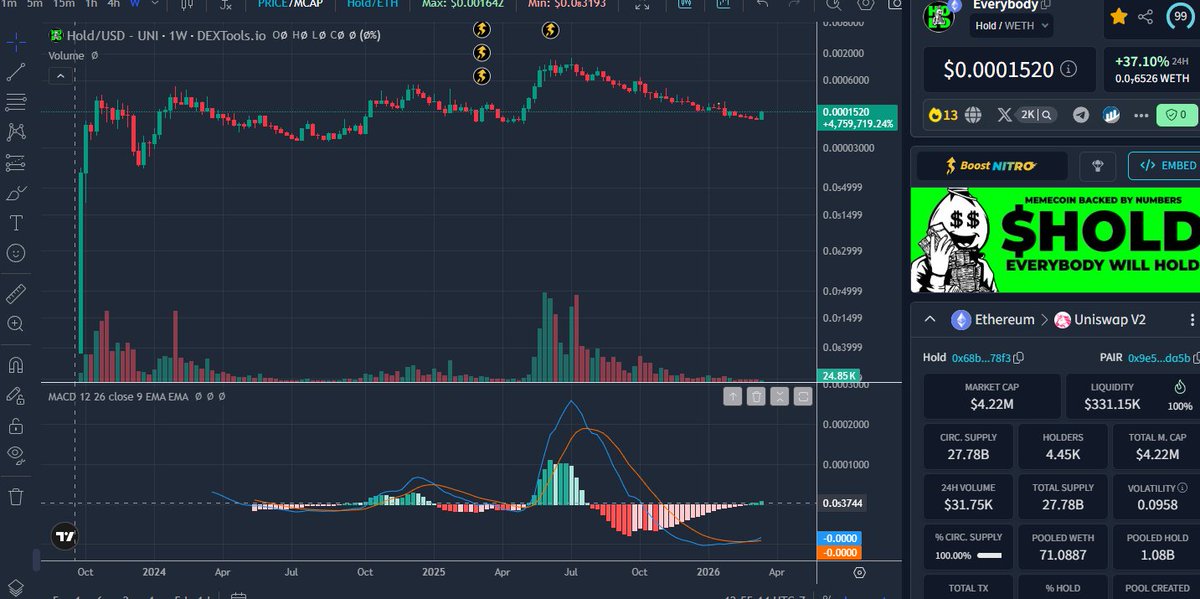This screenshot has height=599, width=1200.
Task: Delete the MACD pane
Action: (x=756, y=397)
